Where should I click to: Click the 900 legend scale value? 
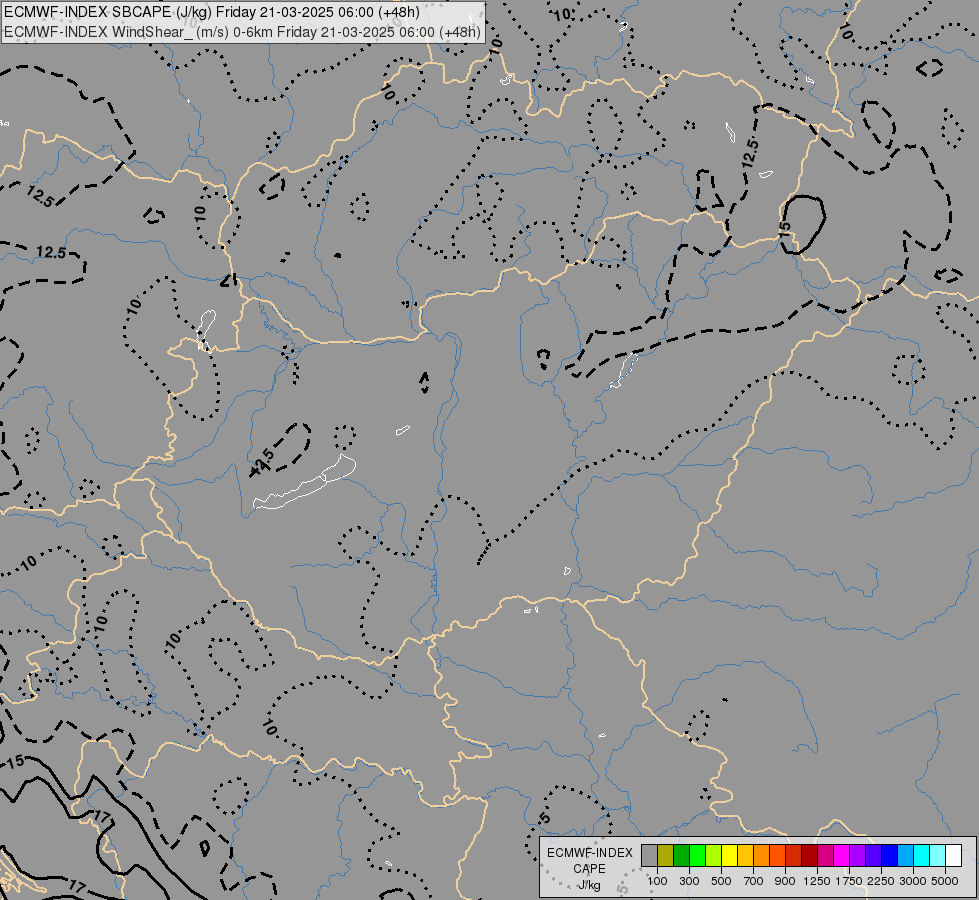pyautogui.click(x=785, y=881)
